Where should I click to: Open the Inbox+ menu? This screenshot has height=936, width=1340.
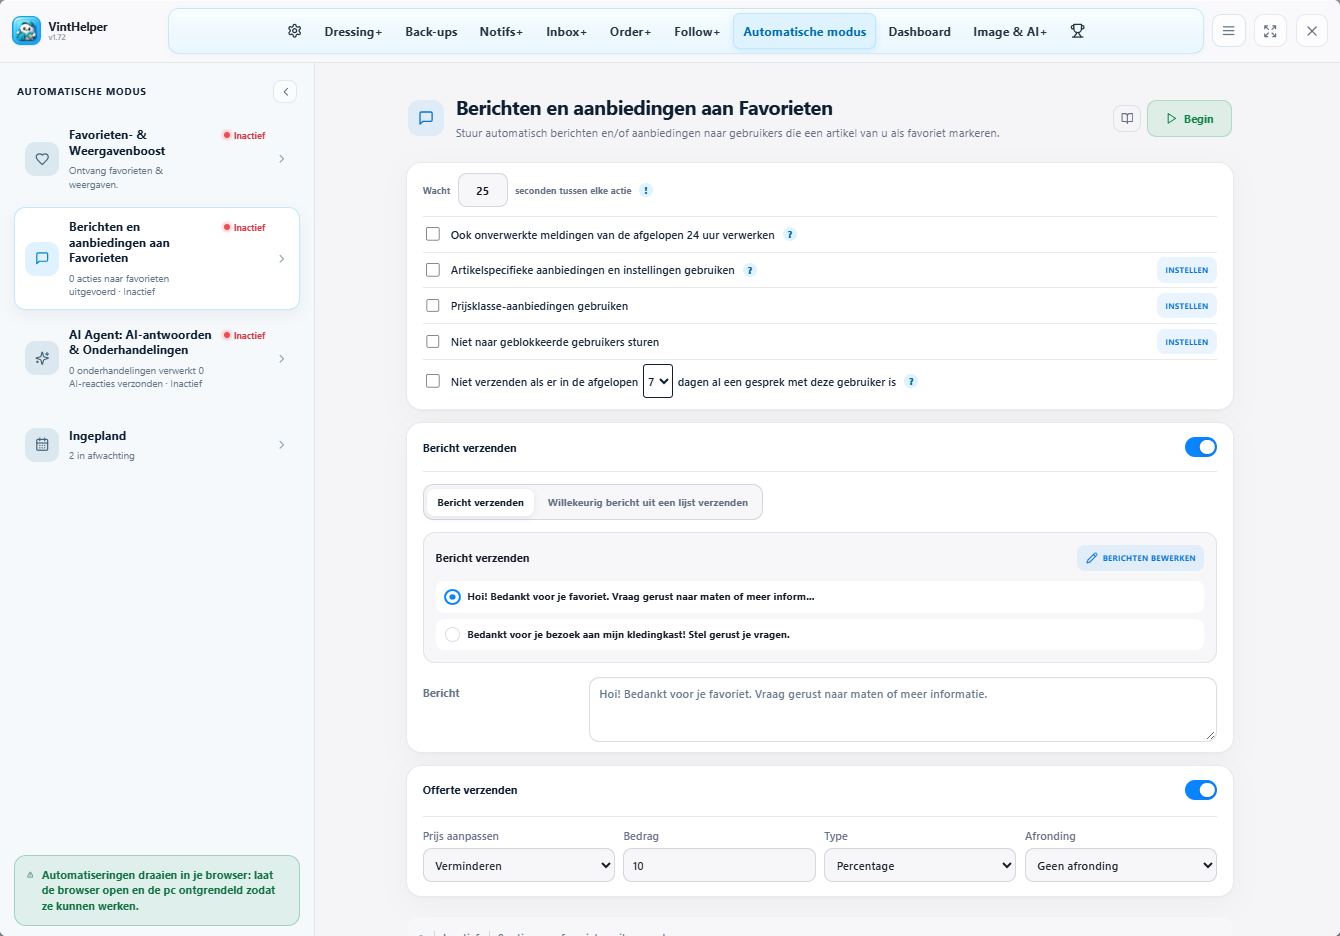566,32
